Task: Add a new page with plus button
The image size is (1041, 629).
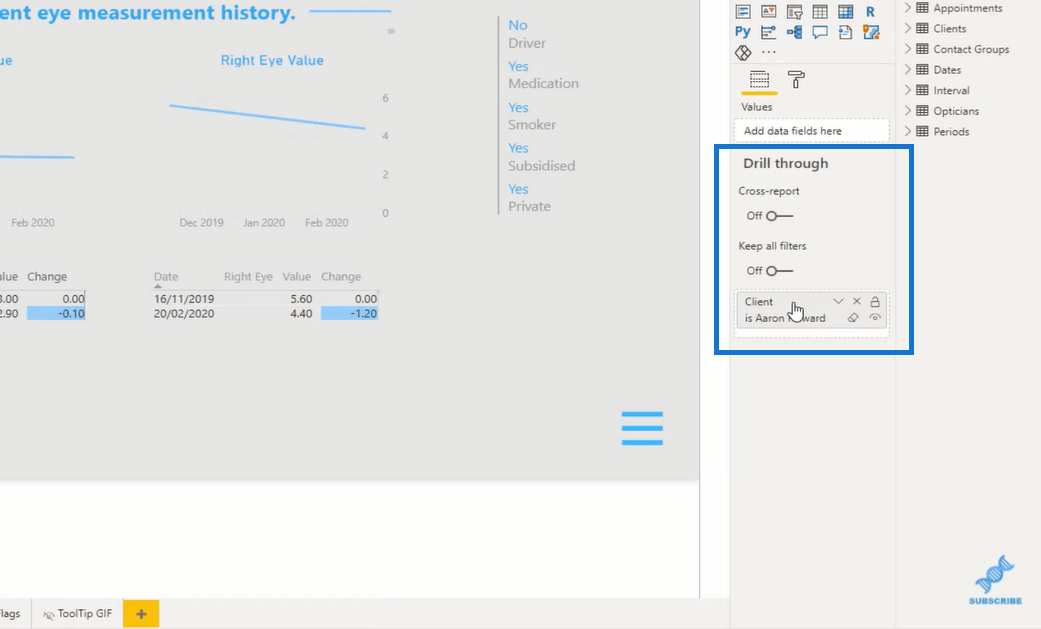Action: pos(141,614)
